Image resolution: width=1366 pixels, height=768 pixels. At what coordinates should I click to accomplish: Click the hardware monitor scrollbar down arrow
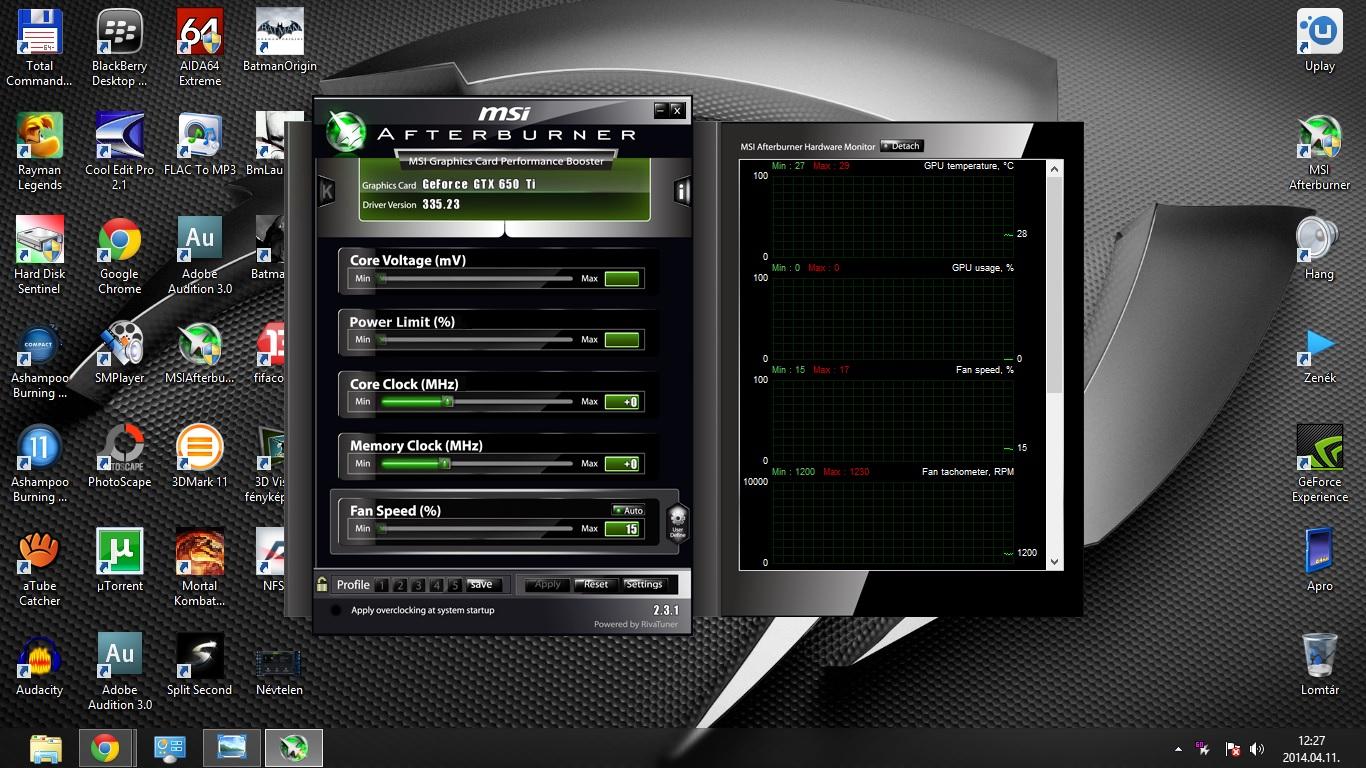tap(1054, 562)
